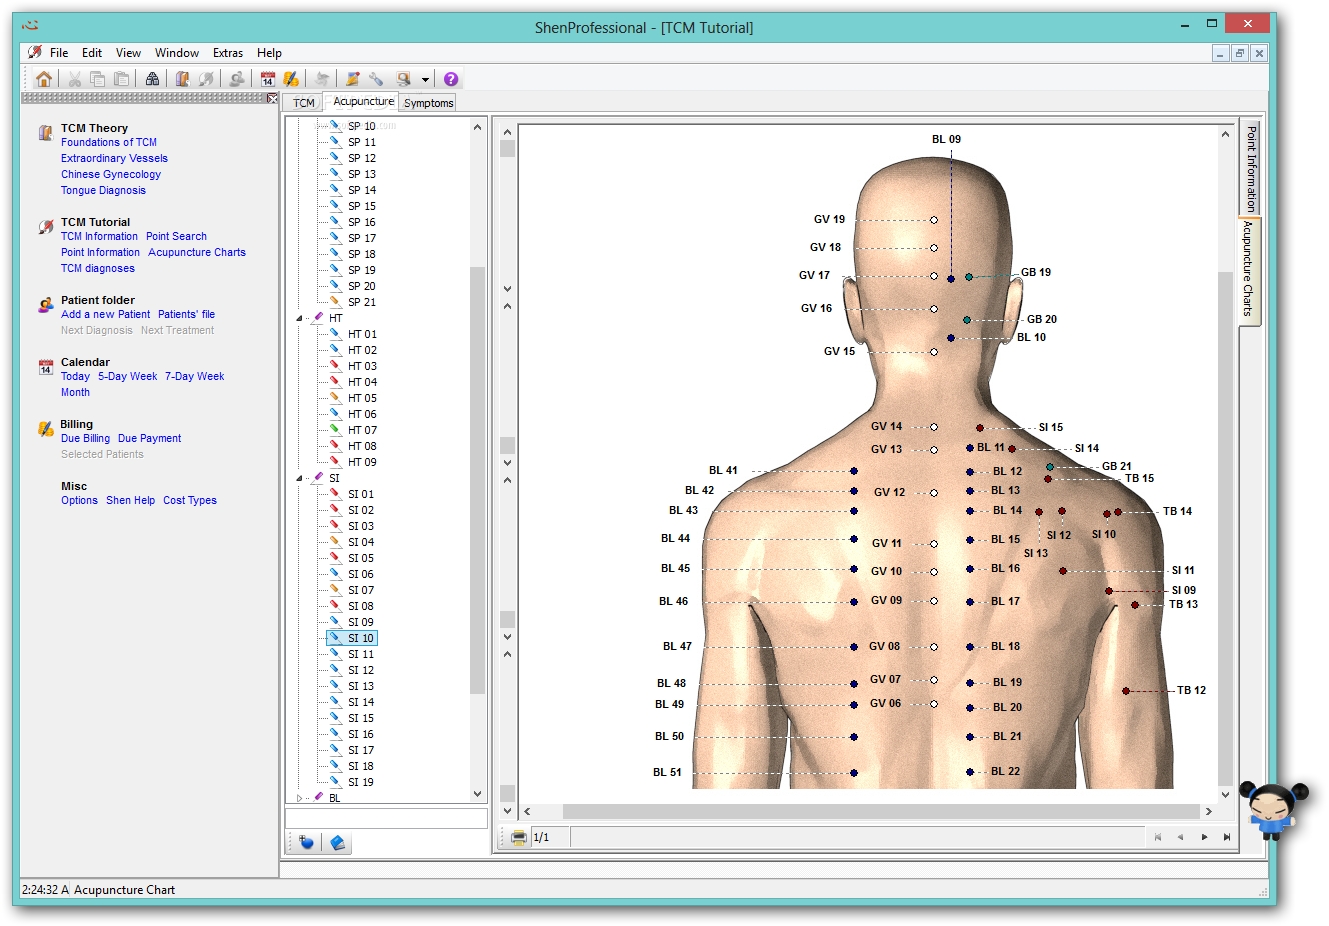Viewport: 1329px width, 926px height.
Task: Click the Paste clipboard toolbar icon
Action: click(x=121, y=79)
